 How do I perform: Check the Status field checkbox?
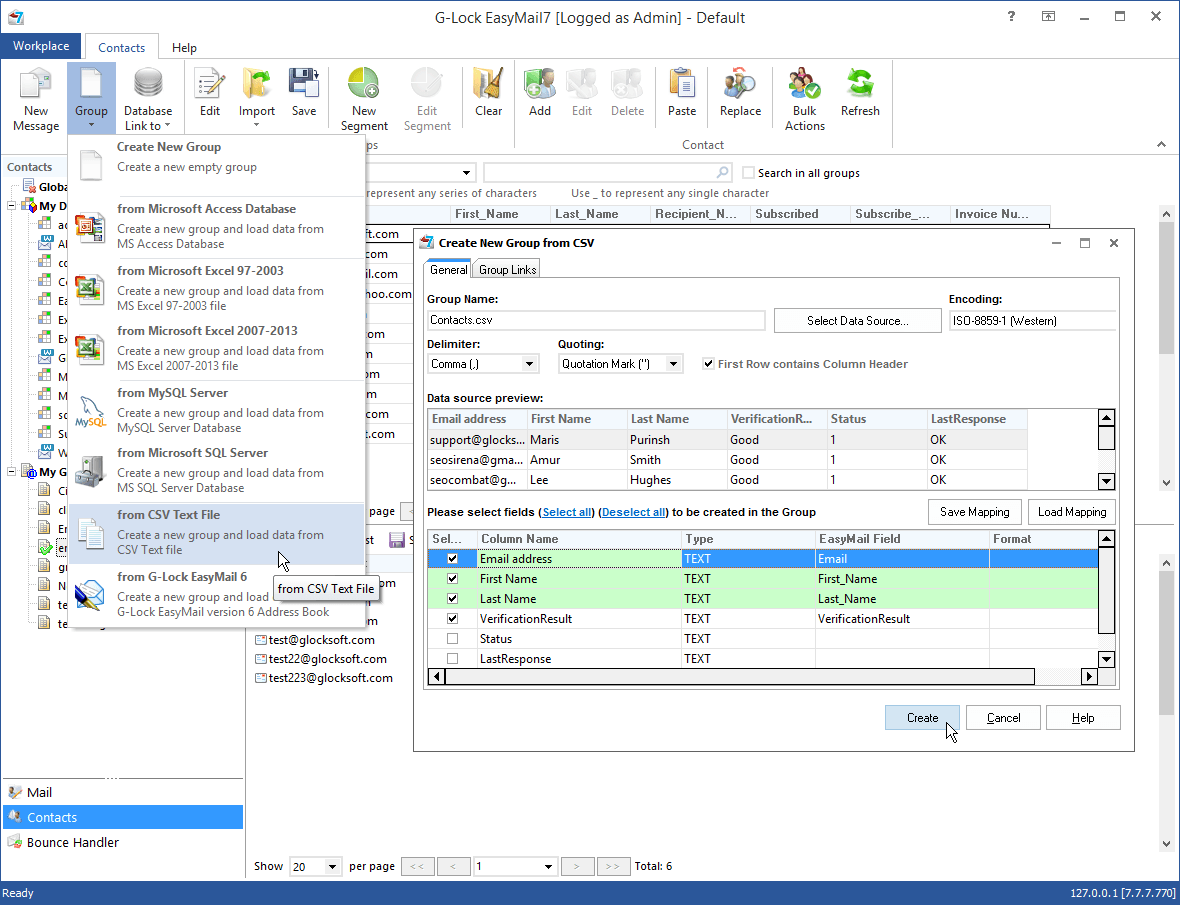[452, 639]
